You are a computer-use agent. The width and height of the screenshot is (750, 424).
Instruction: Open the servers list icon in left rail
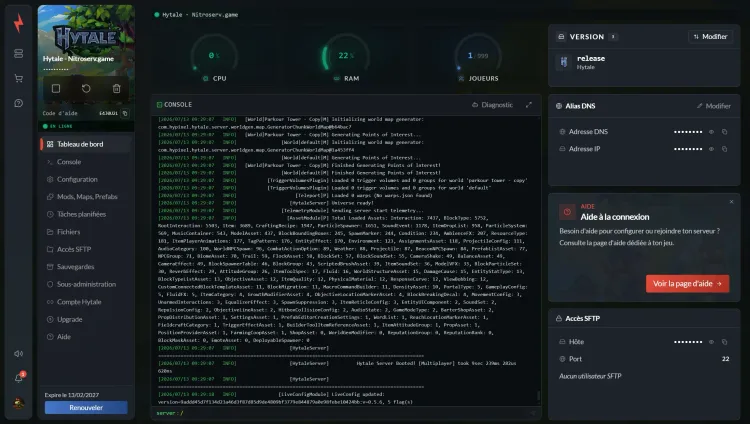(19, 54)
